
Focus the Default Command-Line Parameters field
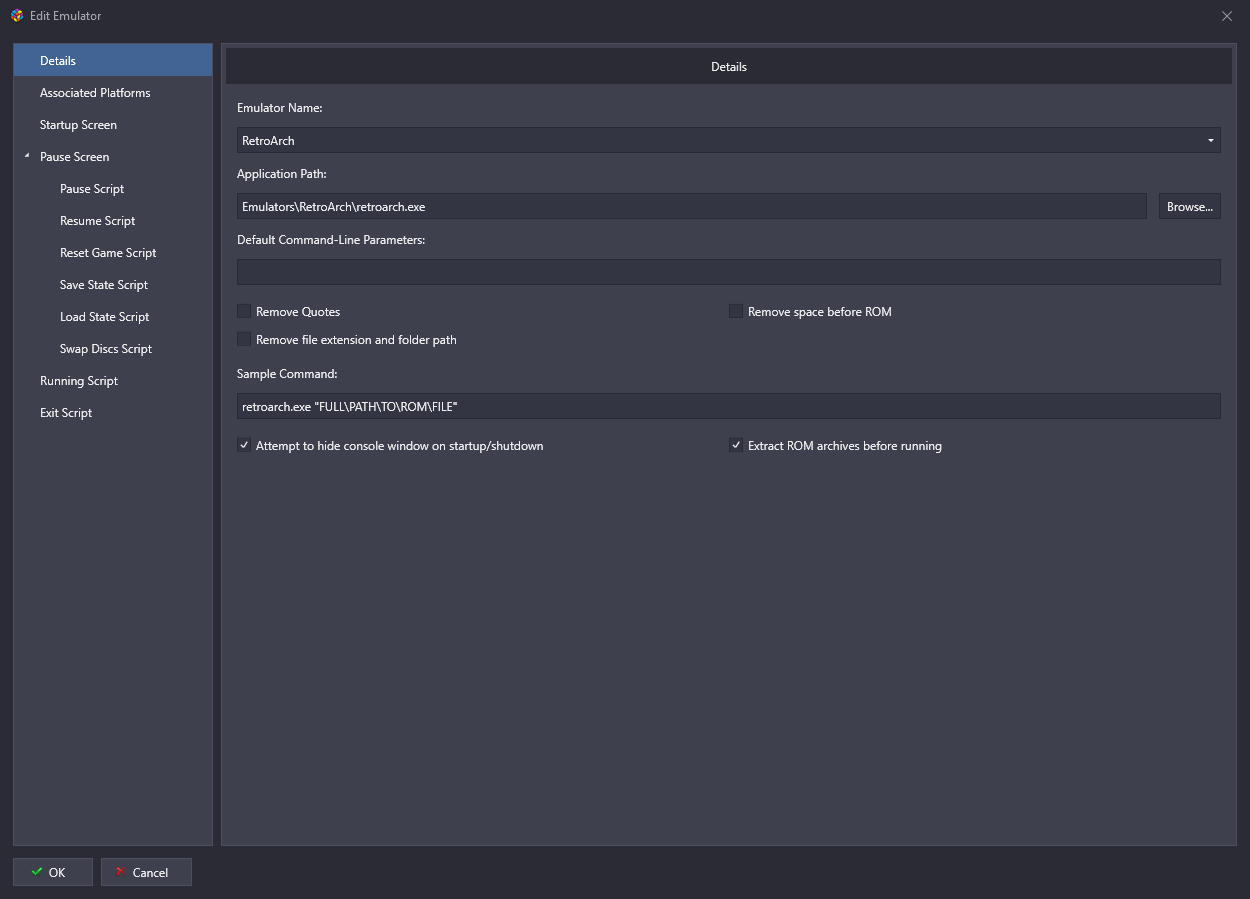[729, 272]
